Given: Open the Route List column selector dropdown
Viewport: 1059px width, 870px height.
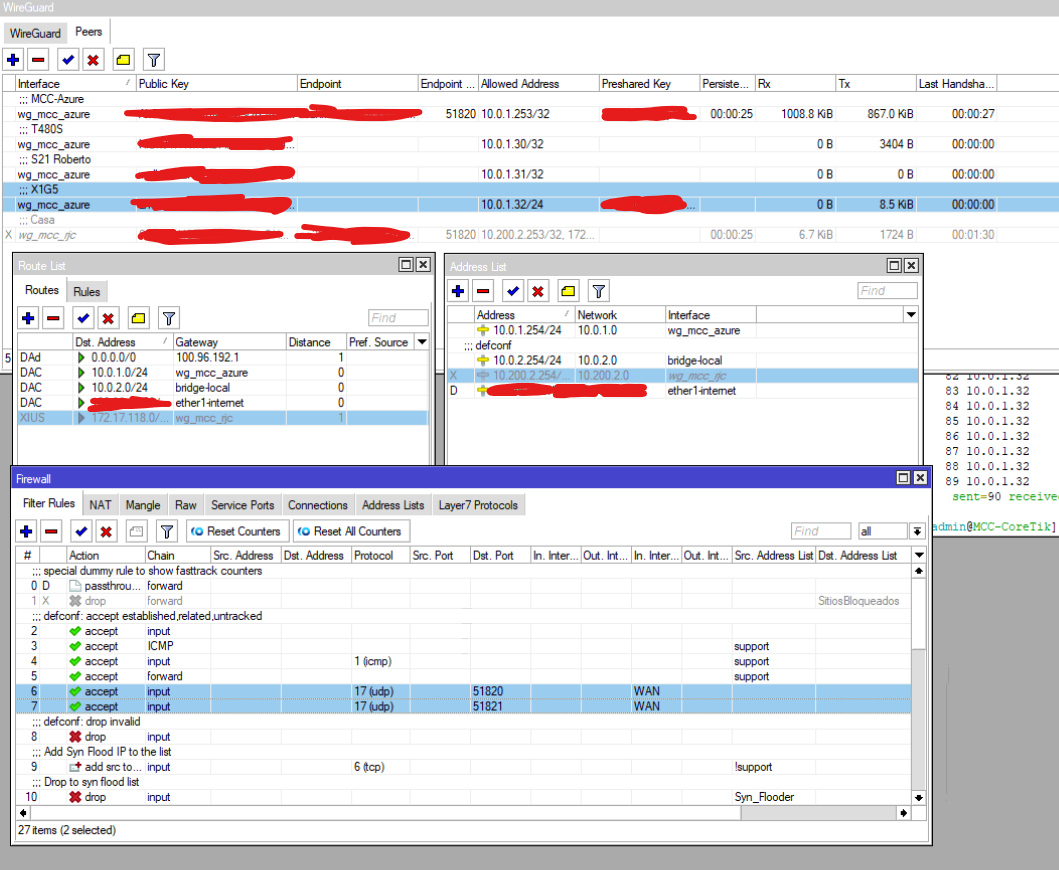Looking at the screenshot, I should click(422, 342).
